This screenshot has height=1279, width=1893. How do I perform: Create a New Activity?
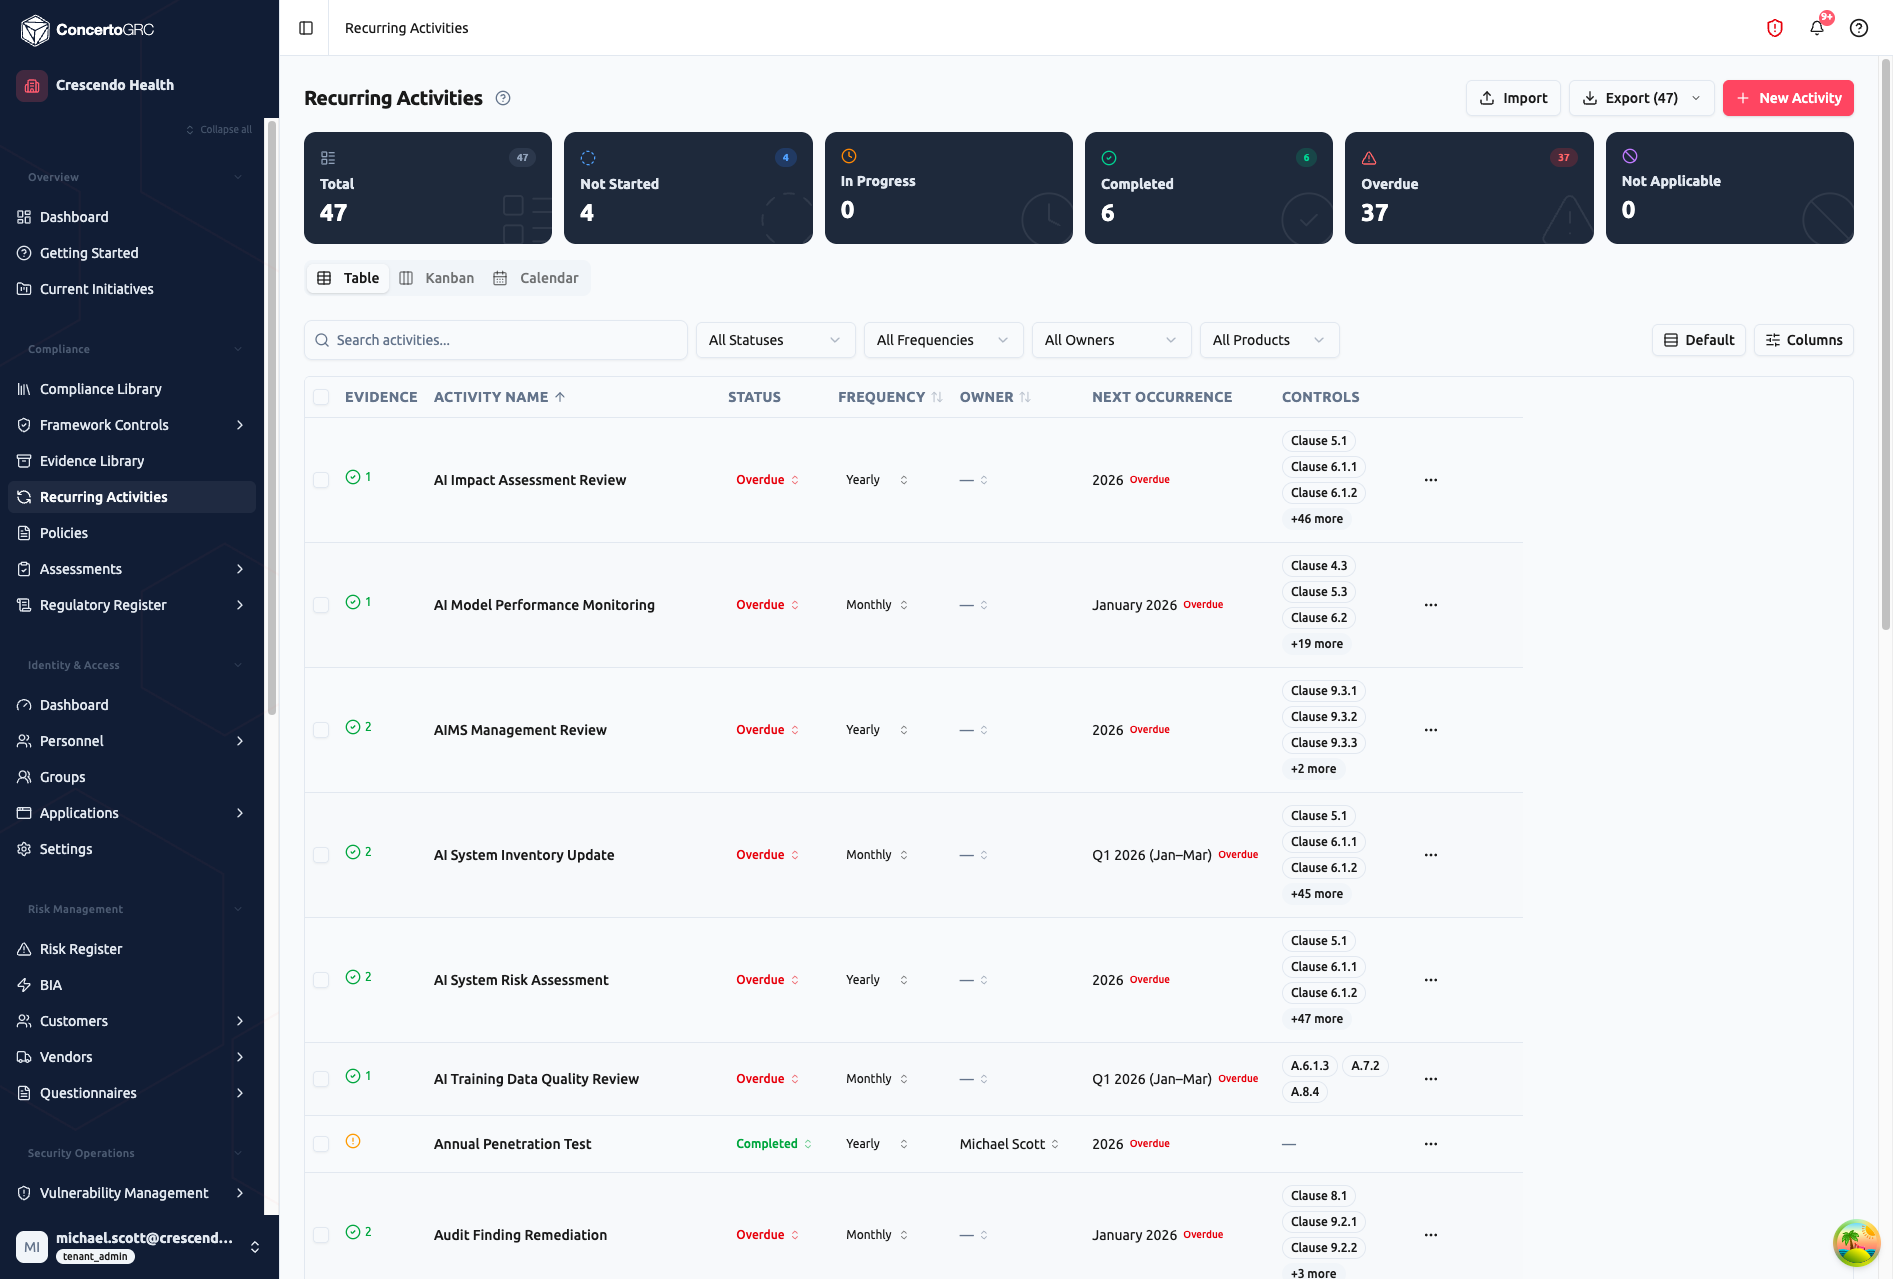[x=1788, y=98]
